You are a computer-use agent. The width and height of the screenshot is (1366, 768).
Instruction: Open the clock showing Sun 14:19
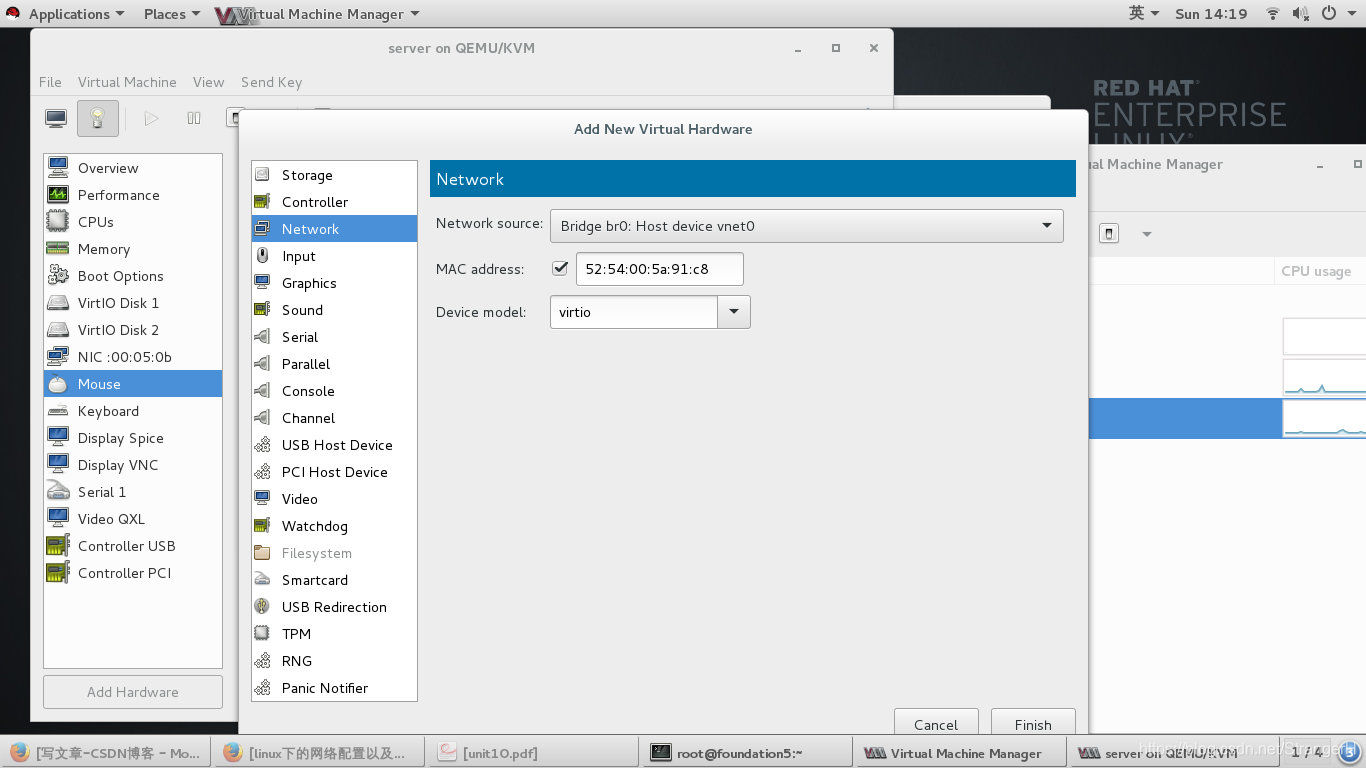click(1211, 14)
